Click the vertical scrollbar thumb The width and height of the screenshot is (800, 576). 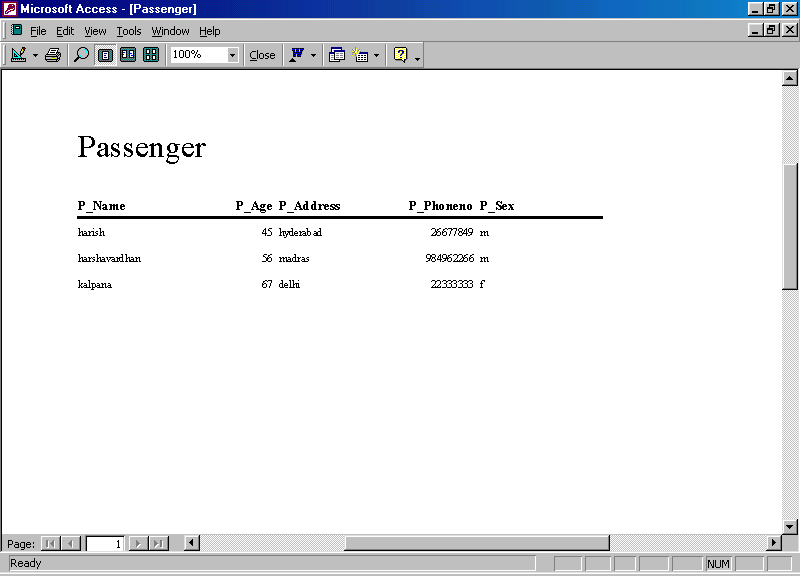[x=789, y=227]
